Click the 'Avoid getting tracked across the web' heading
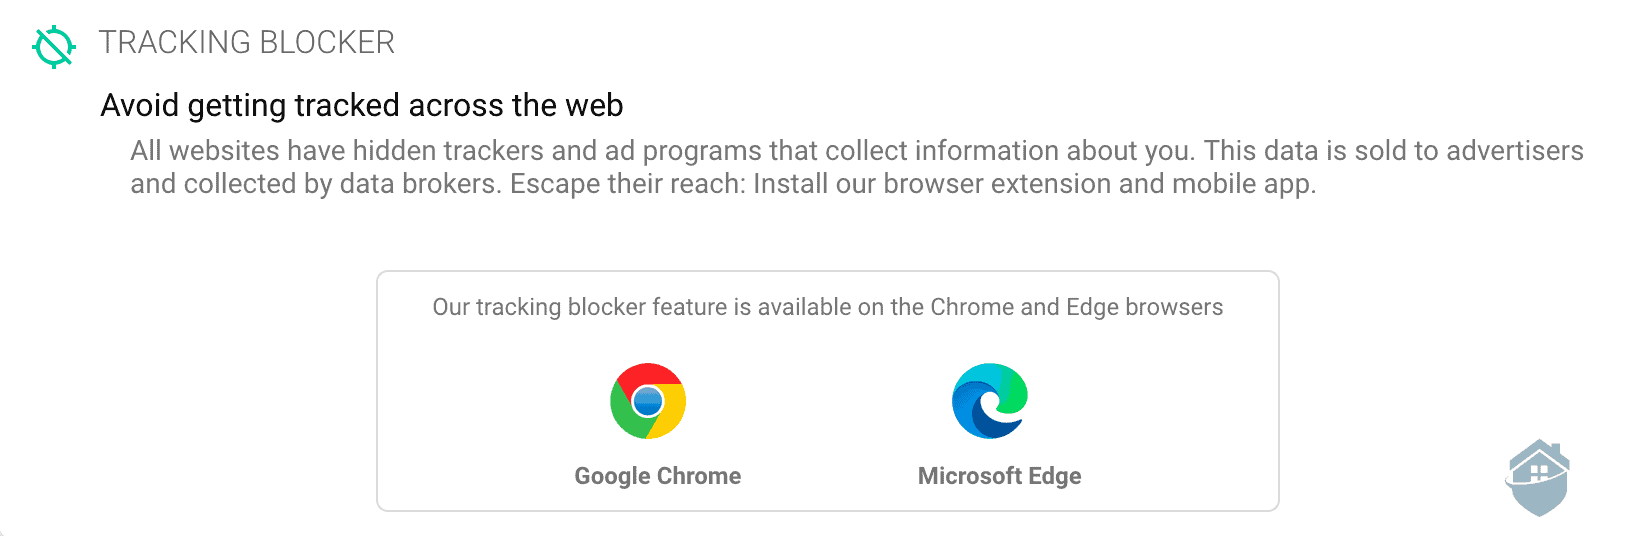The height and width of the screenshot is (536, 1648). coord(362,105)
